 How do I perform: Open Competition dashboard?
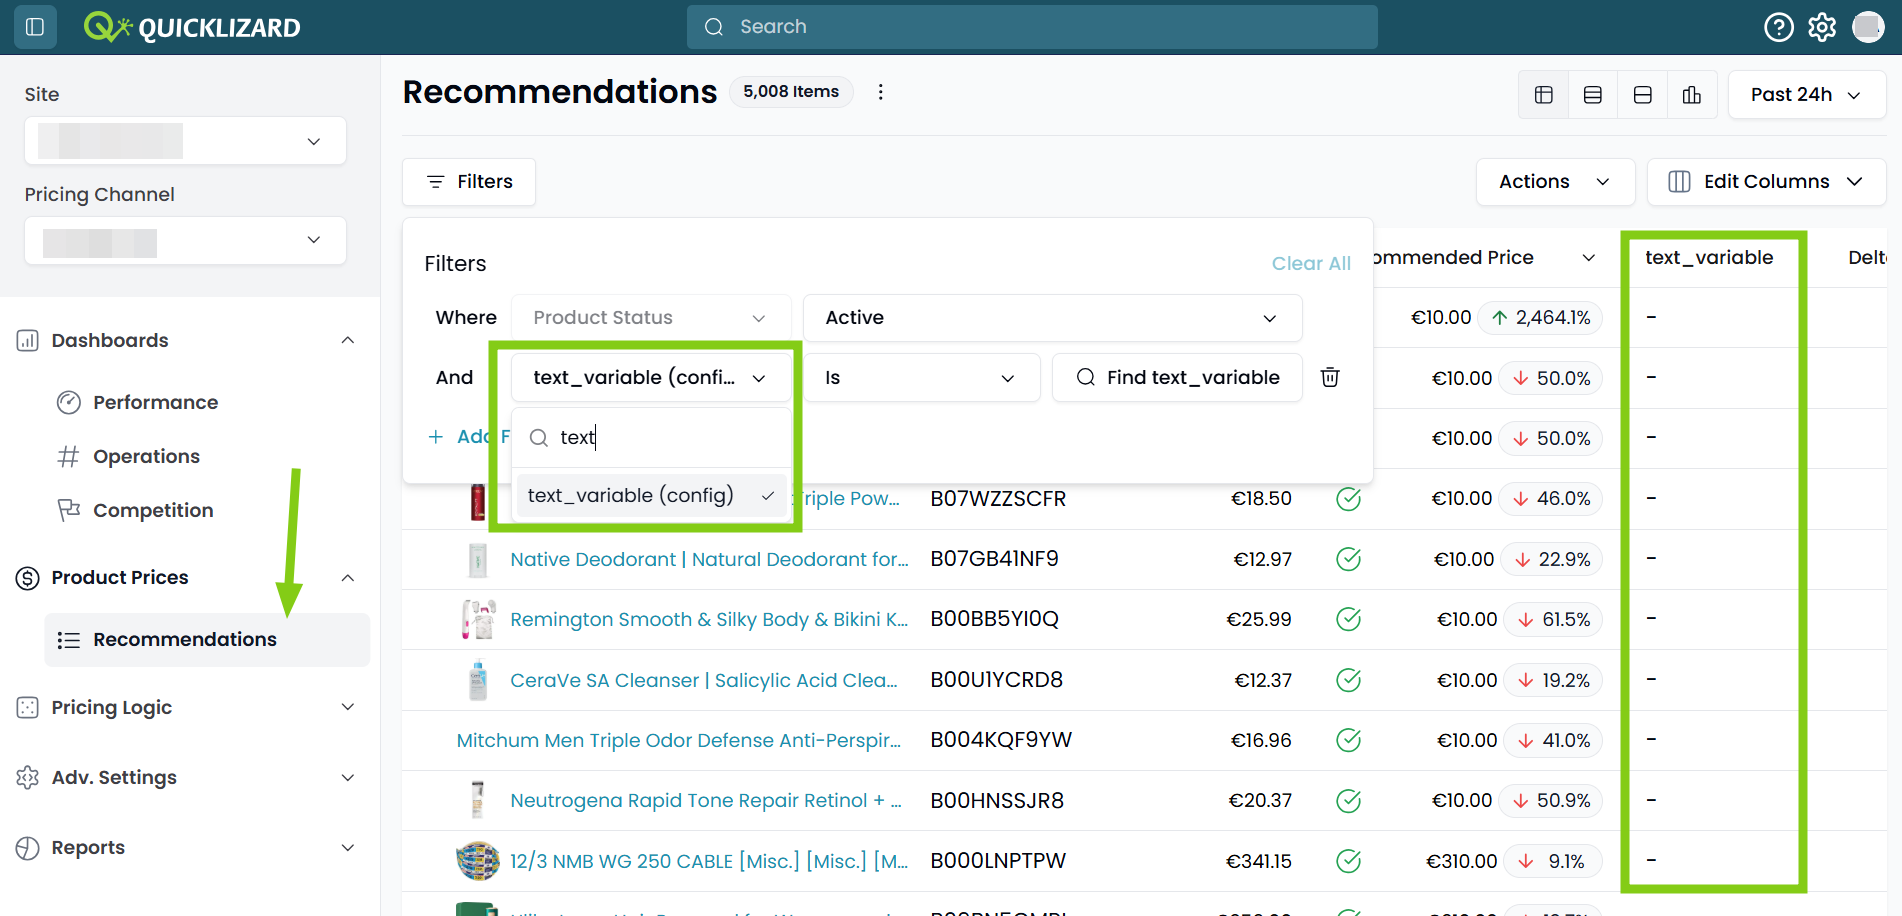pos(153,511)
